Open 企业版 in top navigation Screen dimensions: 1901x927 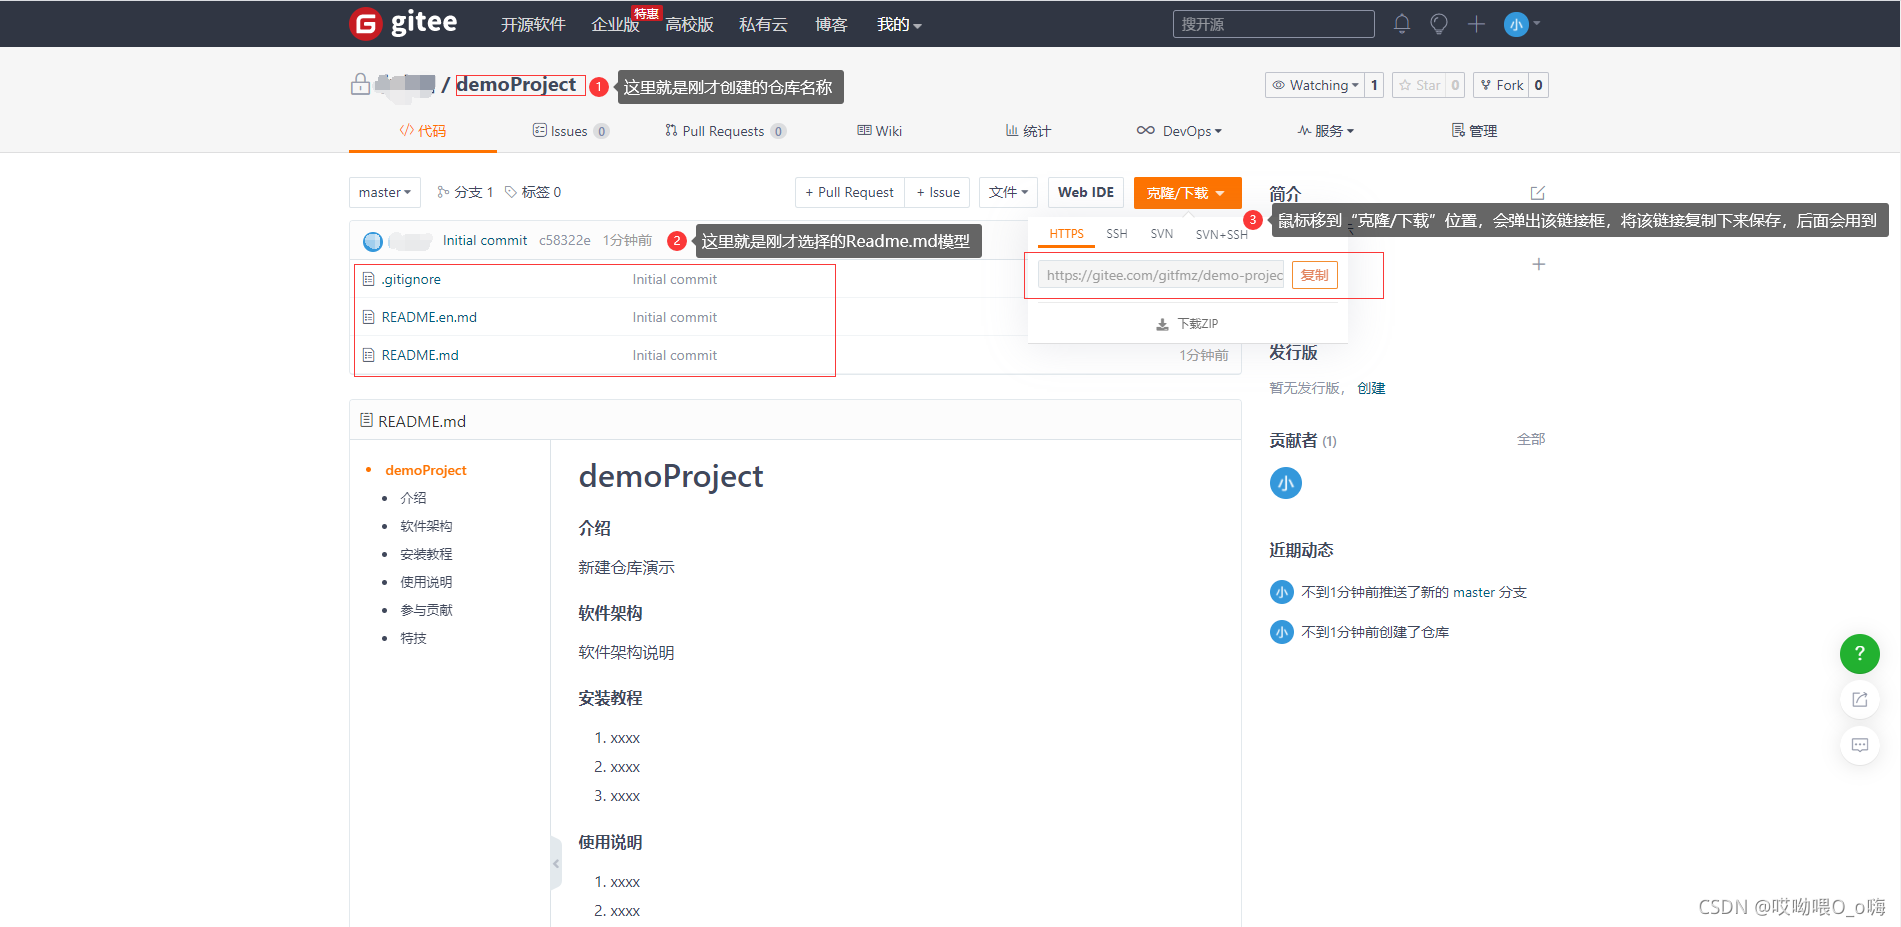(x=615, y=24)
